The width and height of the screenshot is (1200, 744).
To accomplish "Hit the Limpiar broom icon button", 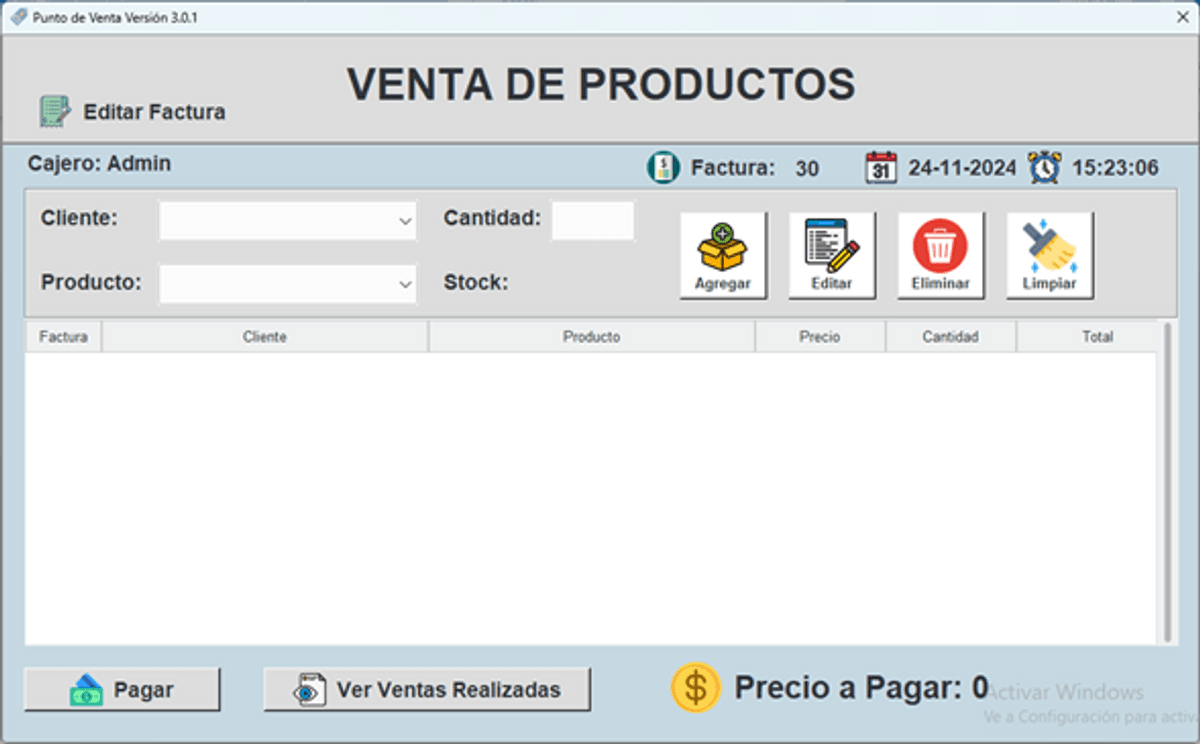I will click(1049, 255).
